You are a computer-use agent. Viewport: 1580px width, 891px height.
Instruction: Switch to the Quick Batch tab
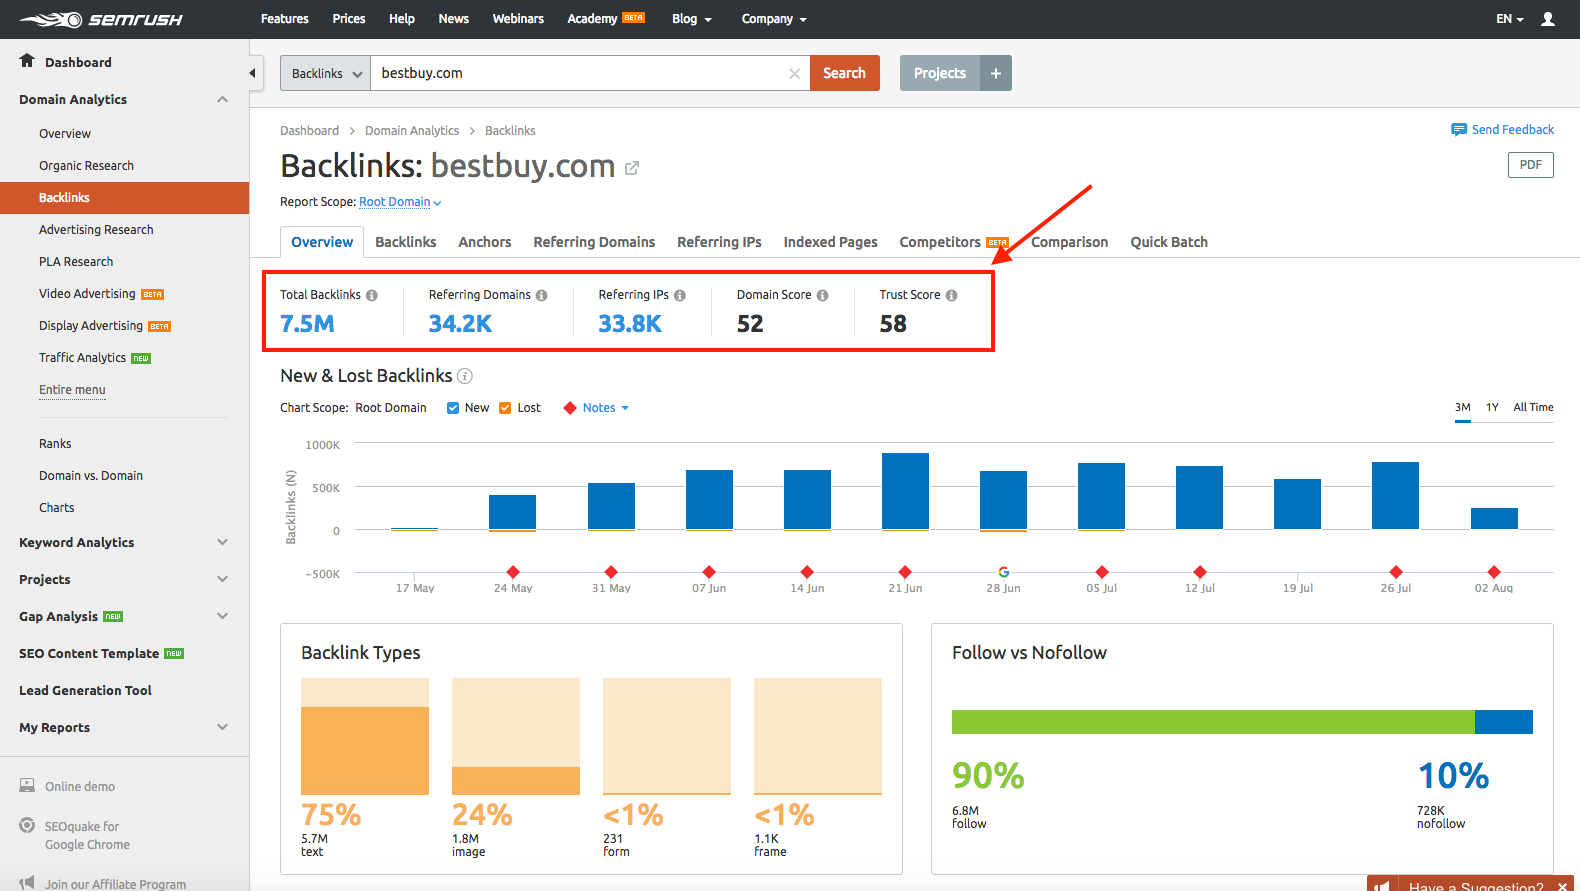click(x=1169, y=242)
